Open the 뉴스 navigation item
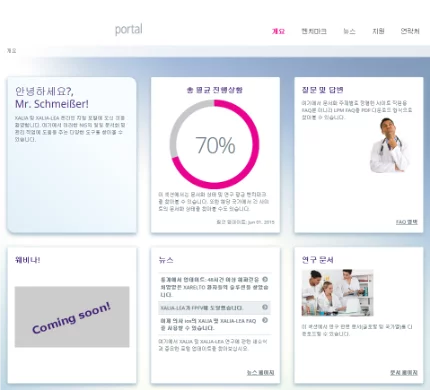 (349, 31)
